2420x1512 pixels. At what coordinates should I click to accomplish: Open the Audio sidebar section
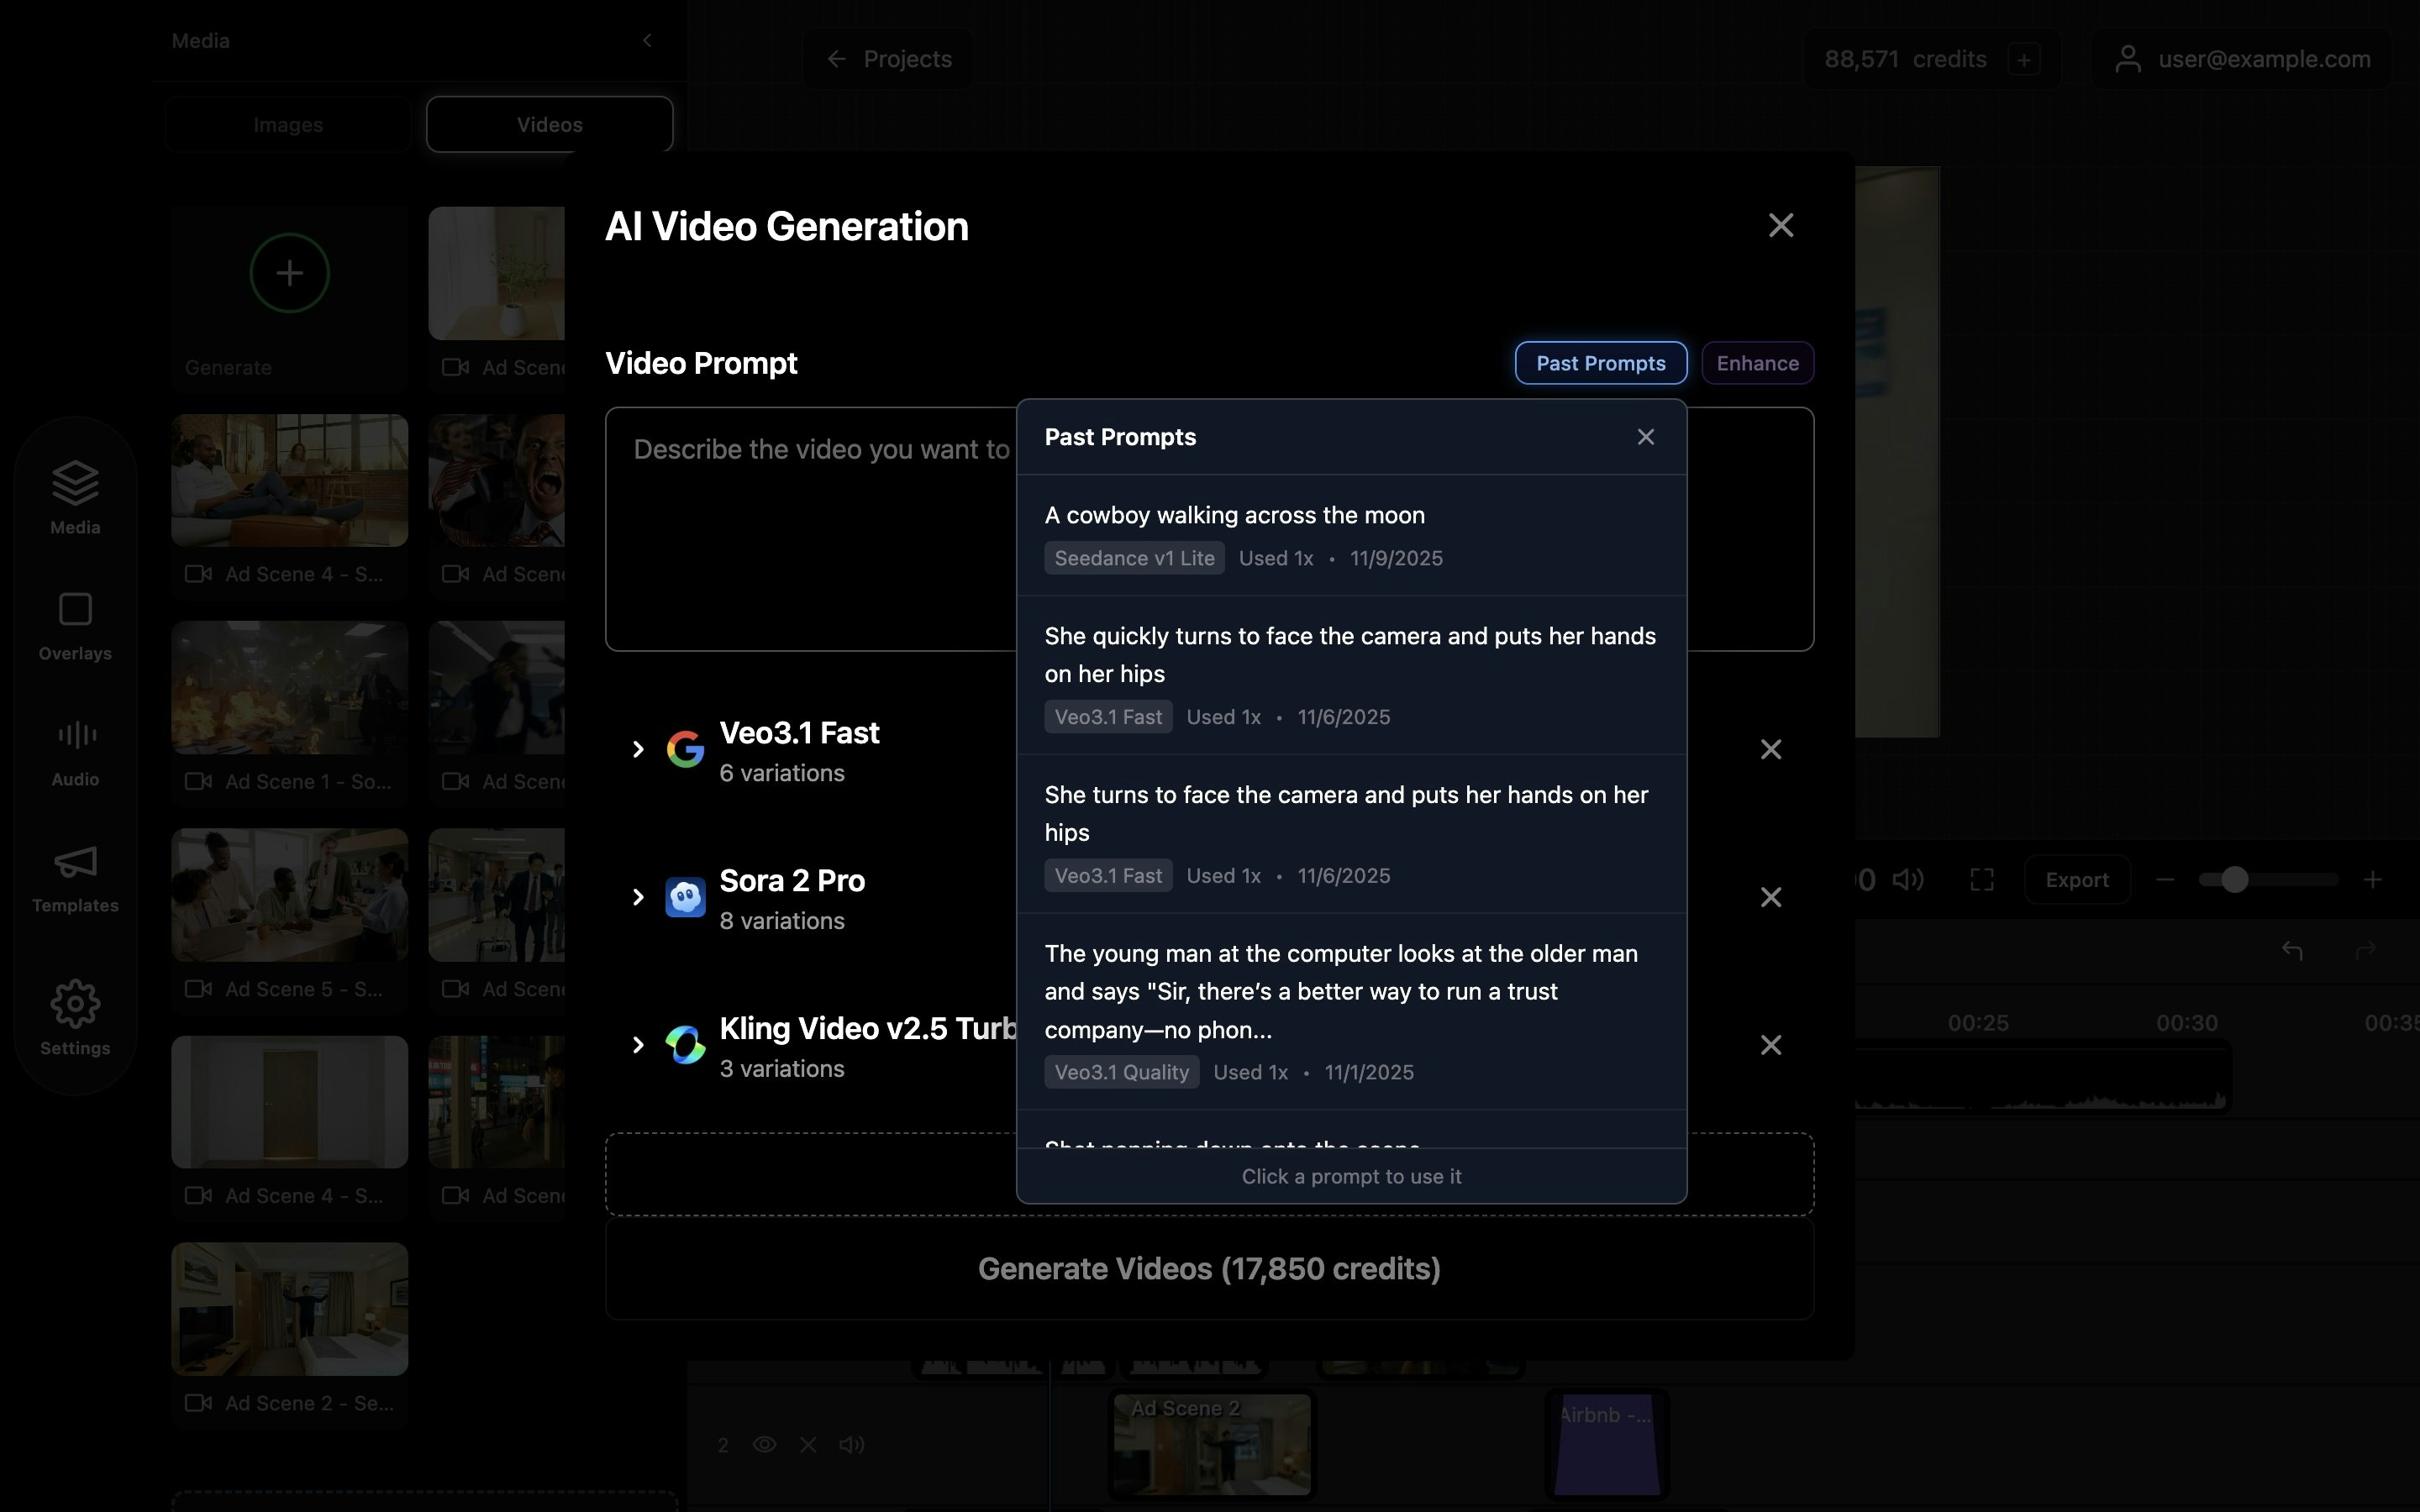(75, 751)
